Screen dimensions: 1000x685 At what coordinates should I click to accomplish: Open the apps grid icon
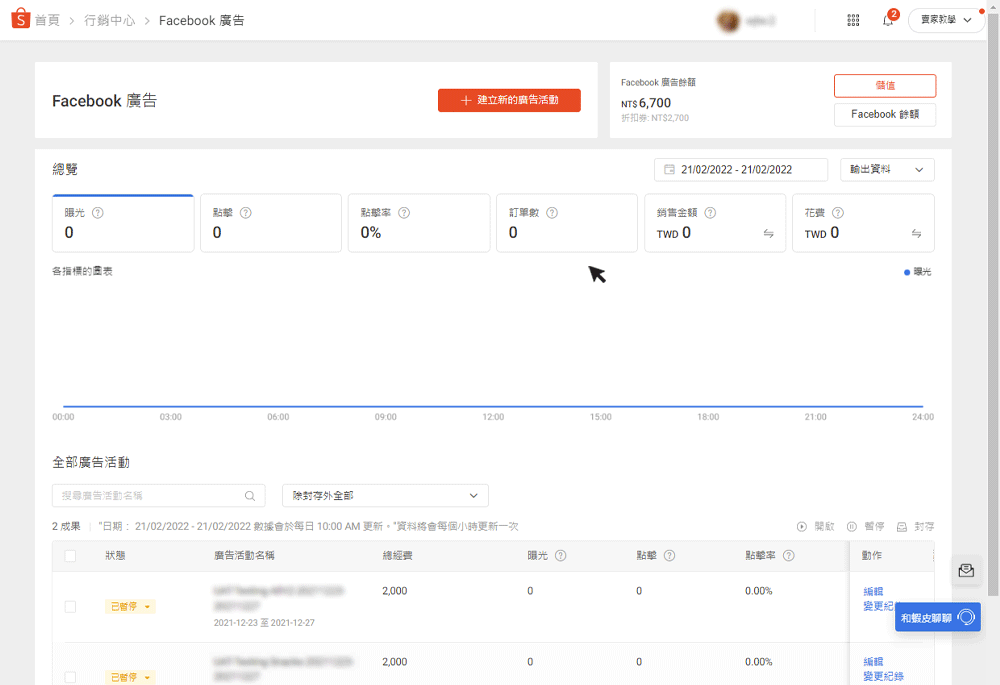(x=853, y=20)
